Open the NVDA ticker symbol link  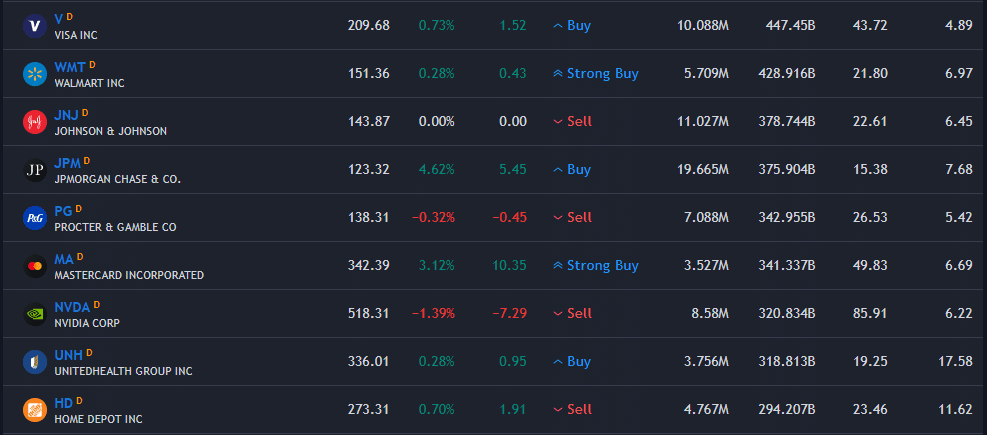[72, 306]
